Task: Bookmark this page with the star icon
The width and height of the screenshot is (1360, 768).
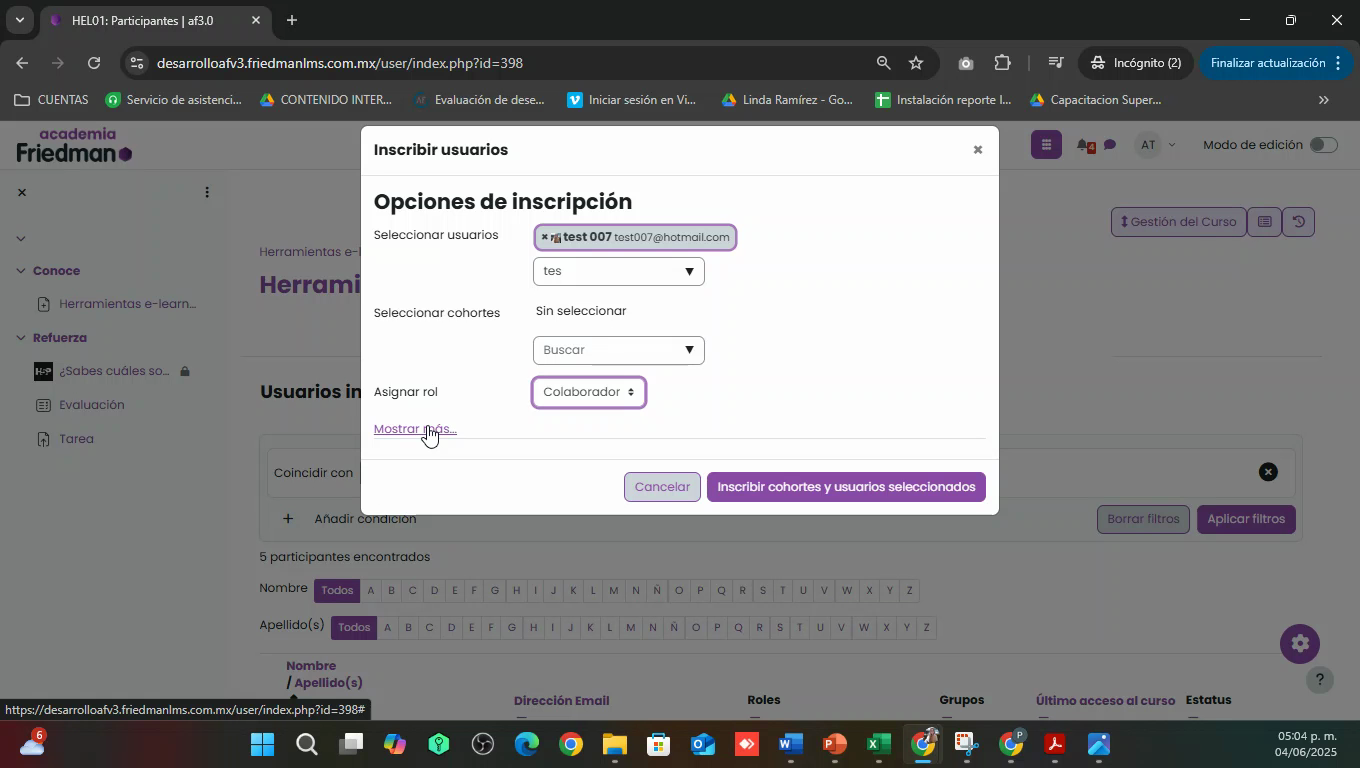Action: 916,63
